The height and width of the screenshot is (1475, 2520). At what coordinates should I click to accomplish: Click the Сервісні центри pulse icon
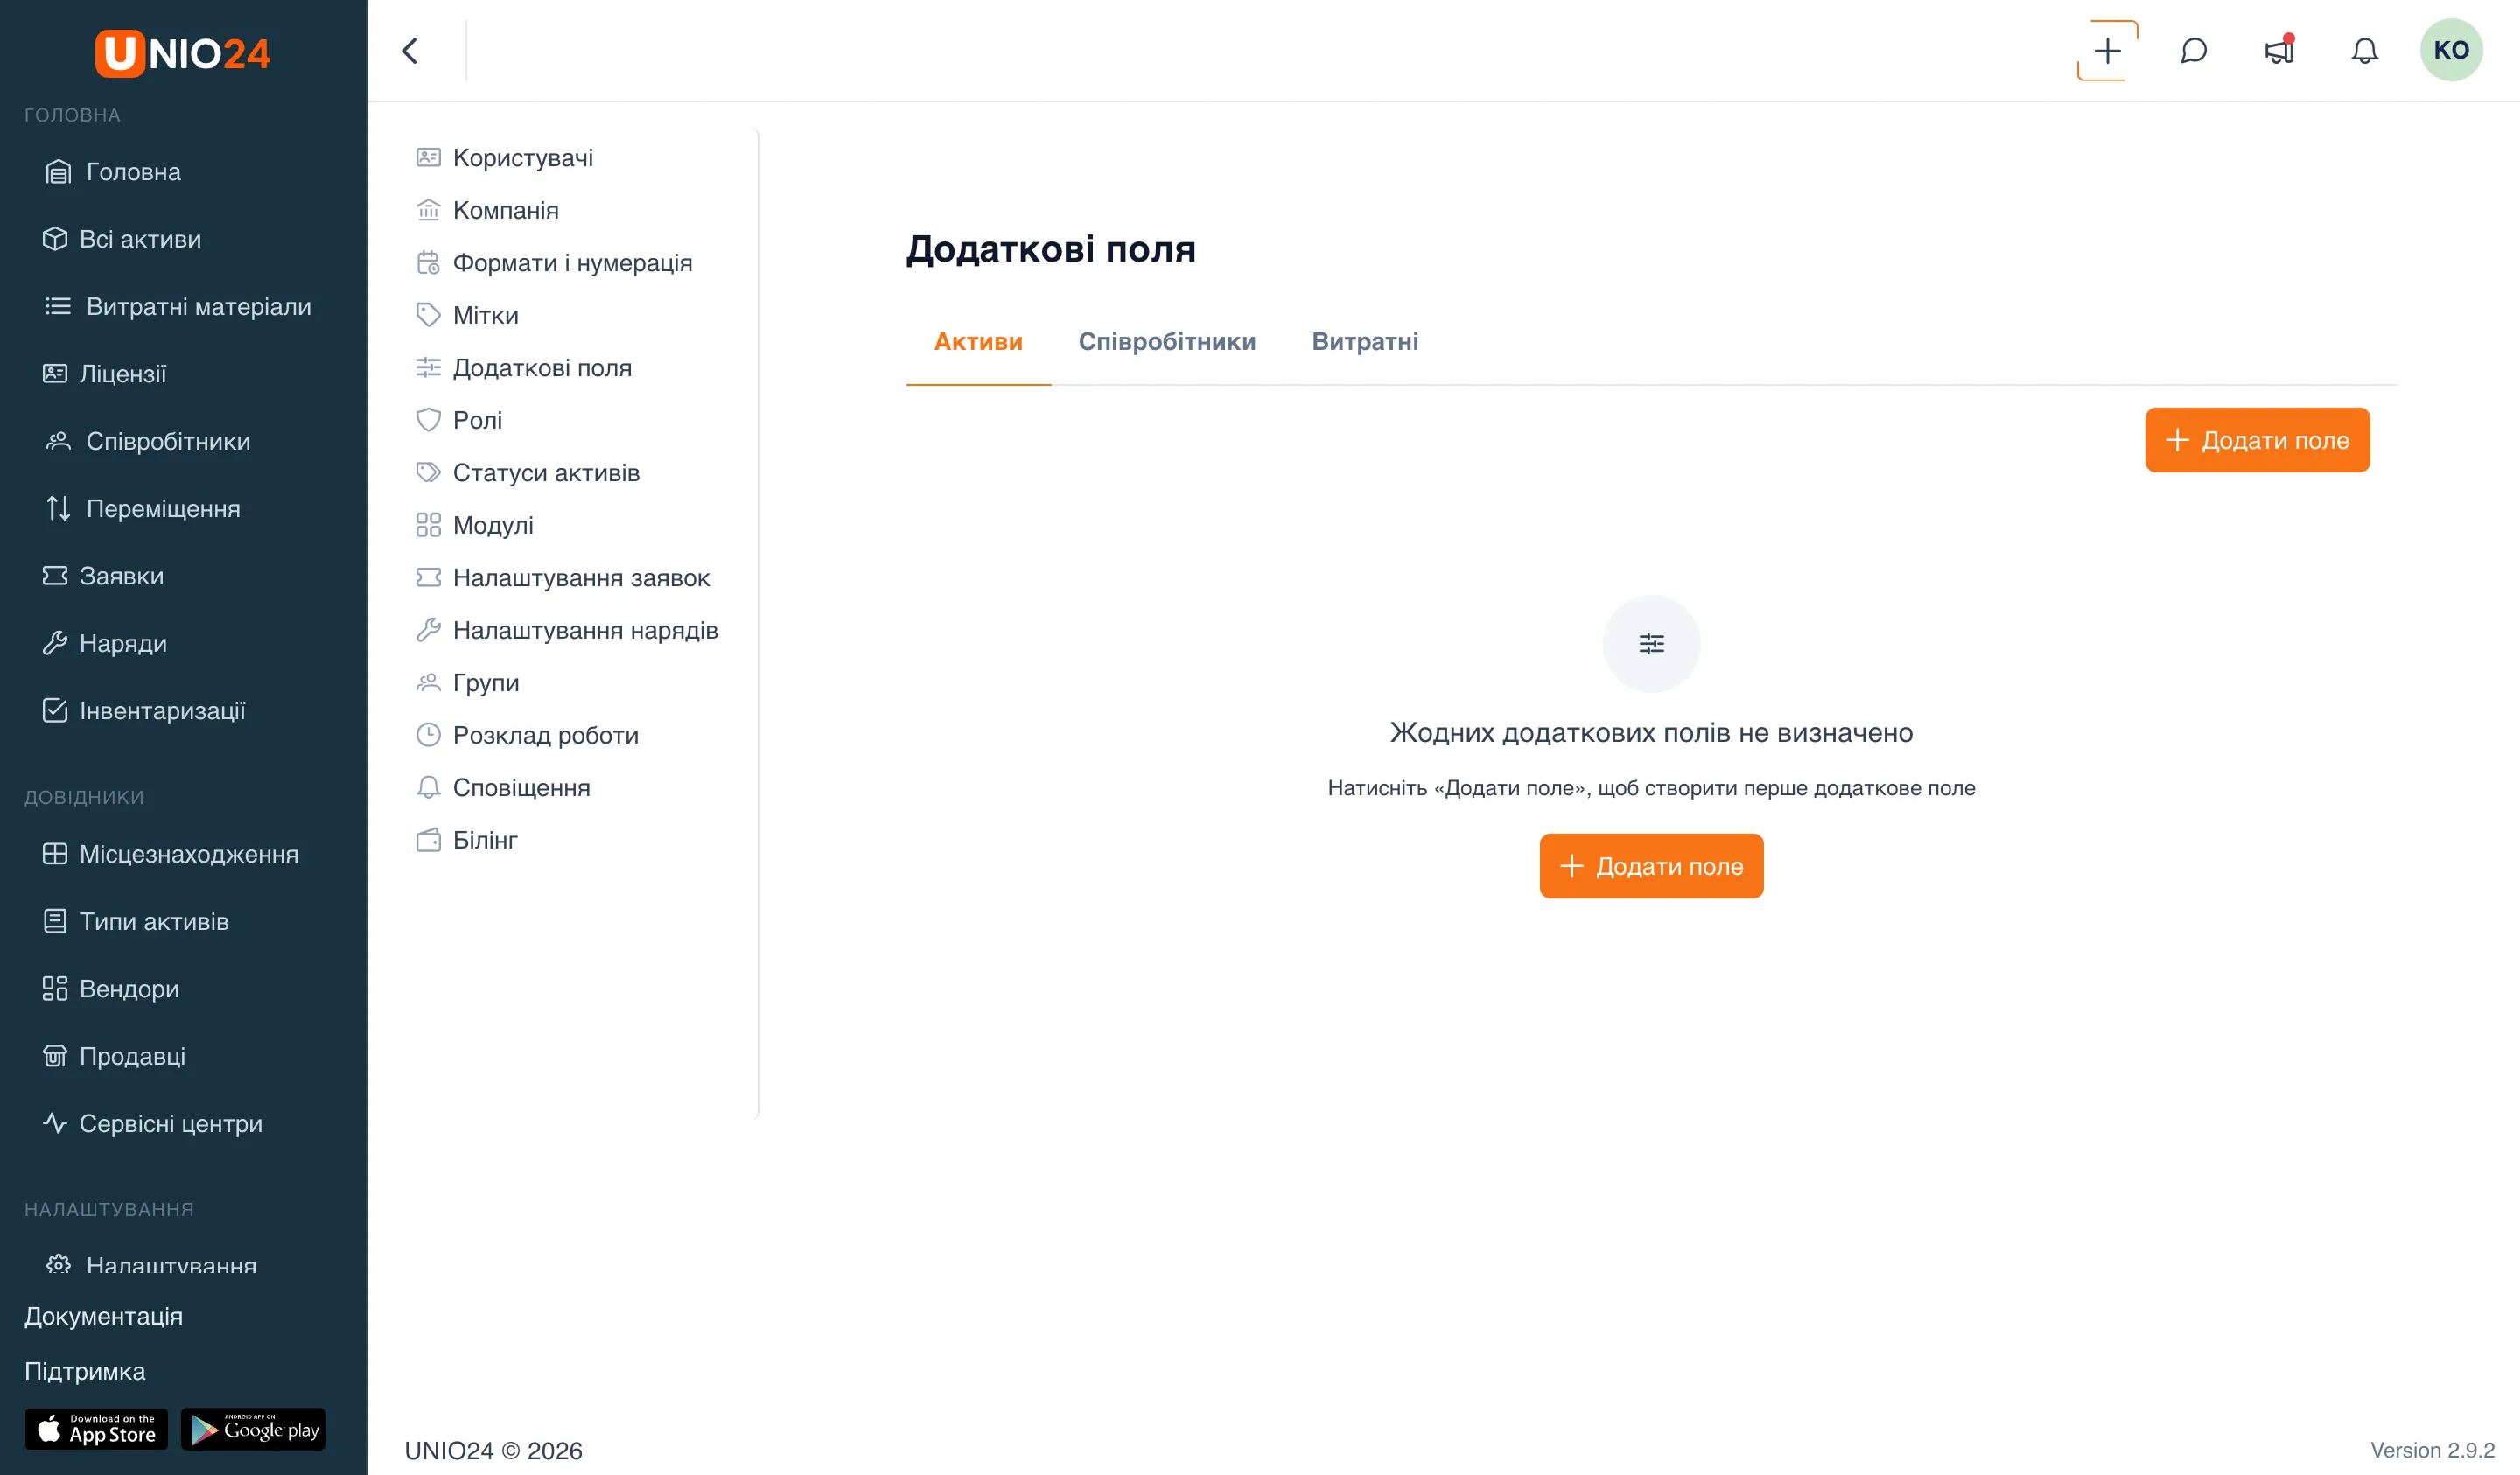(55, 1123)
